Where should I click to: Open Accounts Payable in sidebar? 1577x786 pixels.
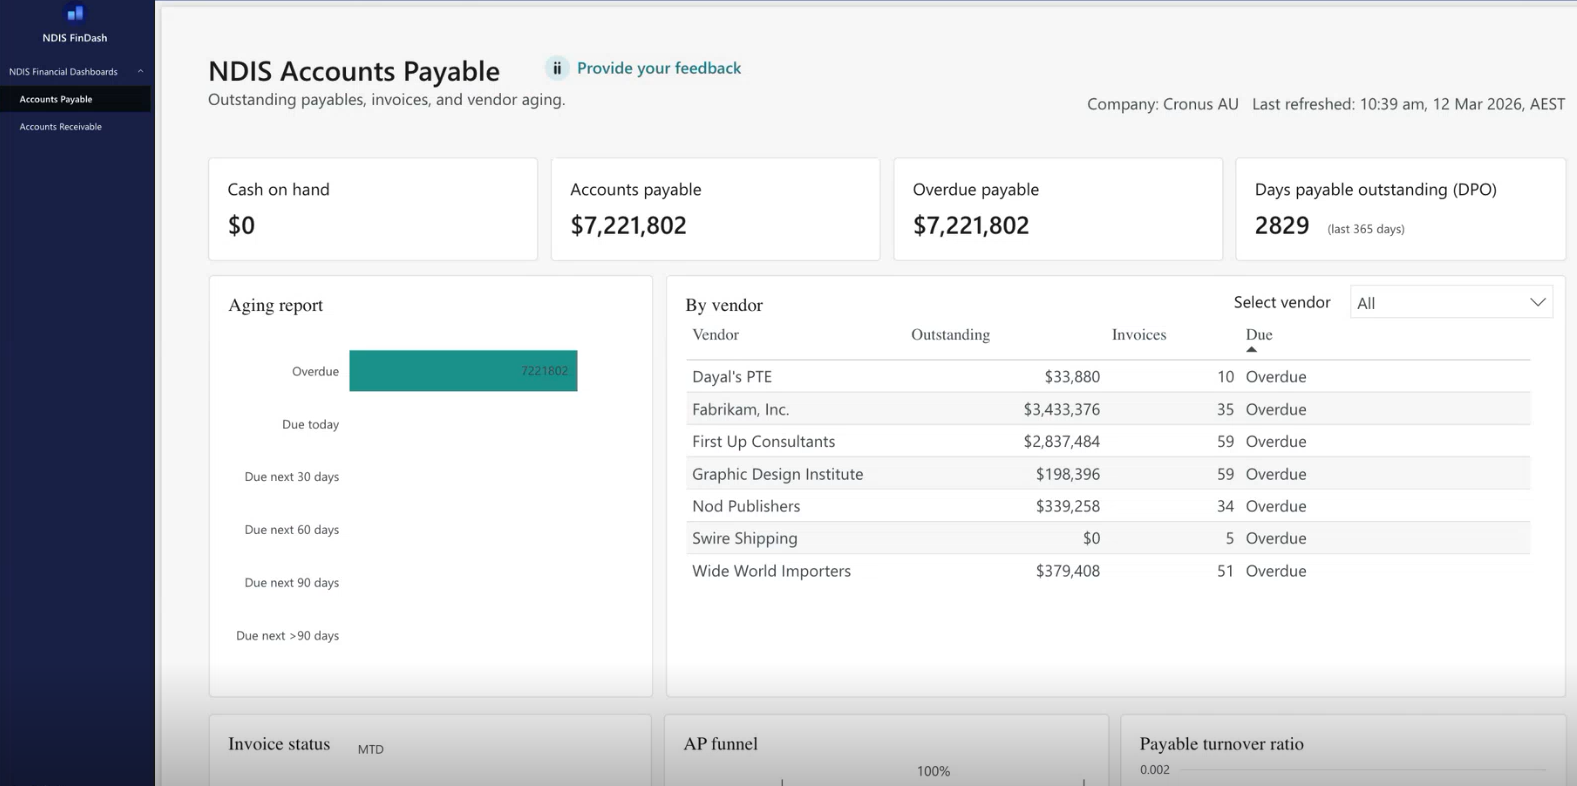pyautogui.click(x=56, y=99)
